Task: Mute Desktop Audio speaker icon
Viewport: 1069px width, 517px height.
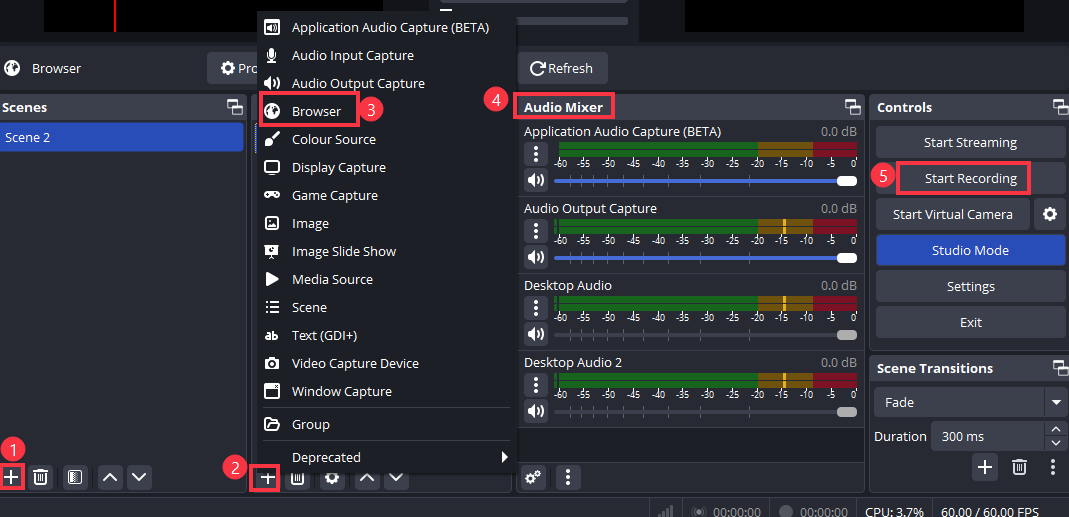Action: (536, 334)
